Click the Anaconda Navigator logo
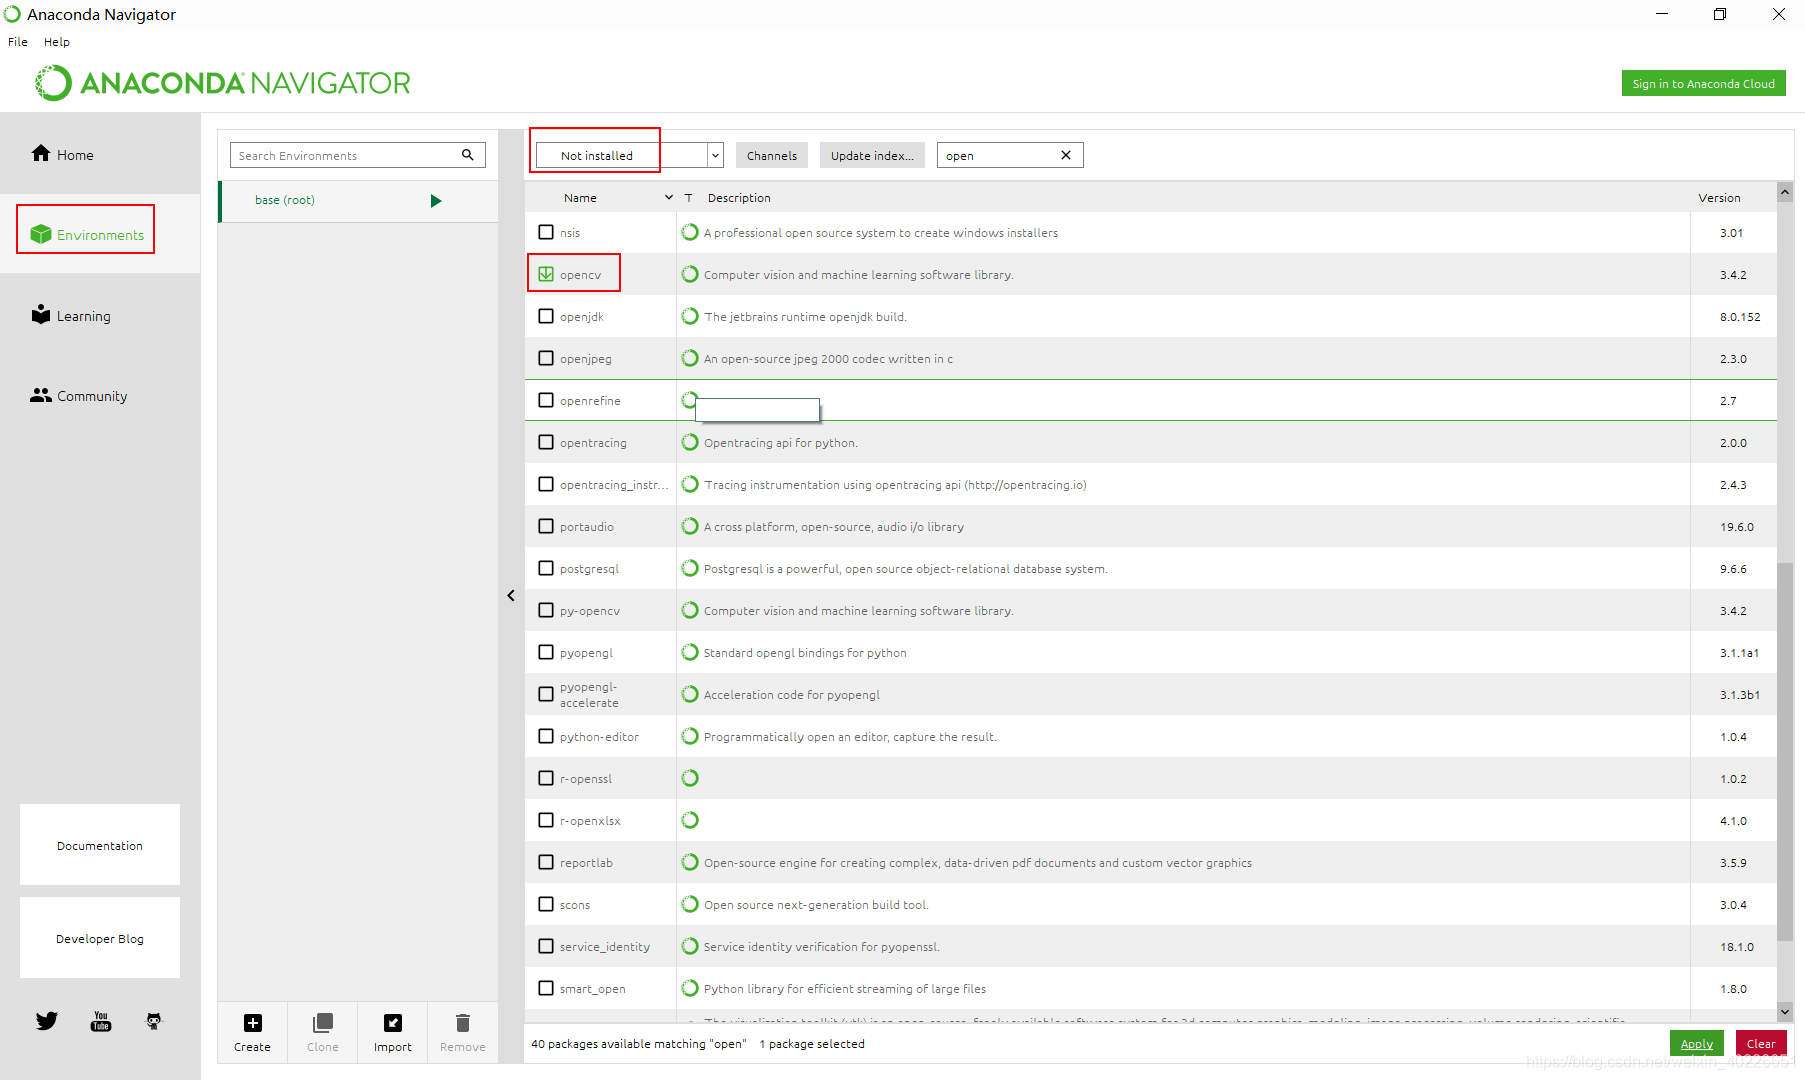This screenshot has width=1805, height=1080. (x=222, y=83)
